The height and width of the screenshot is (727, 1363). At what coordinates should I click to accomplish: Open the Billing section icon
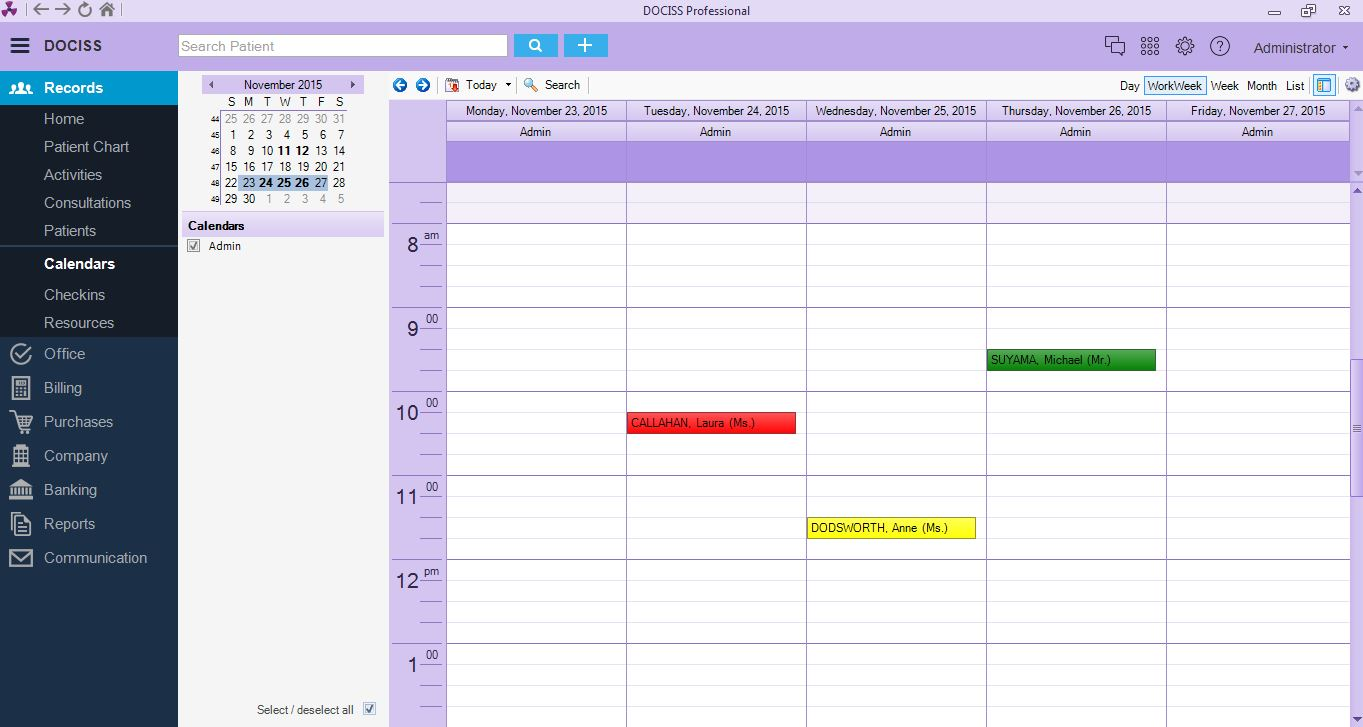[20, 388]
